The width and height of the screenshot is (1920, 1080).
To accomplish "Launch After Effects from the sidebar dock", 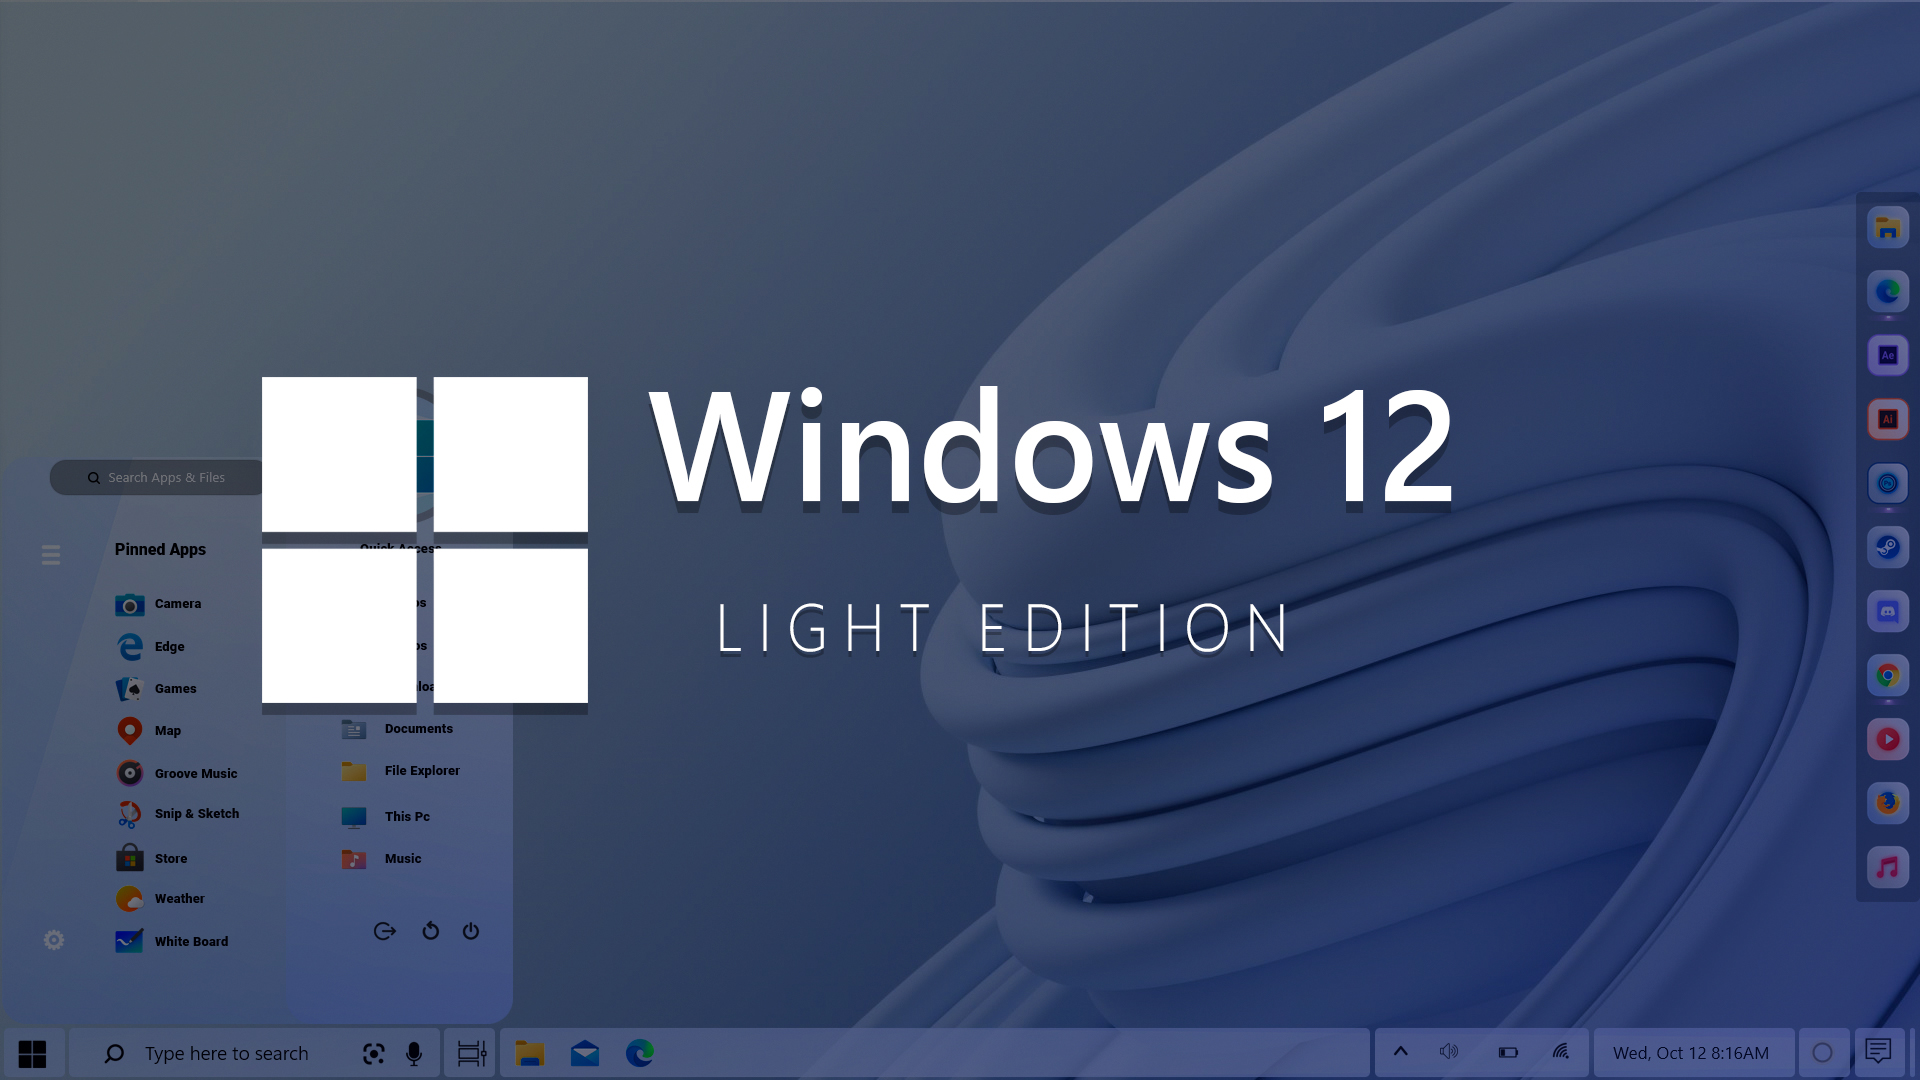I will 1888,355.
